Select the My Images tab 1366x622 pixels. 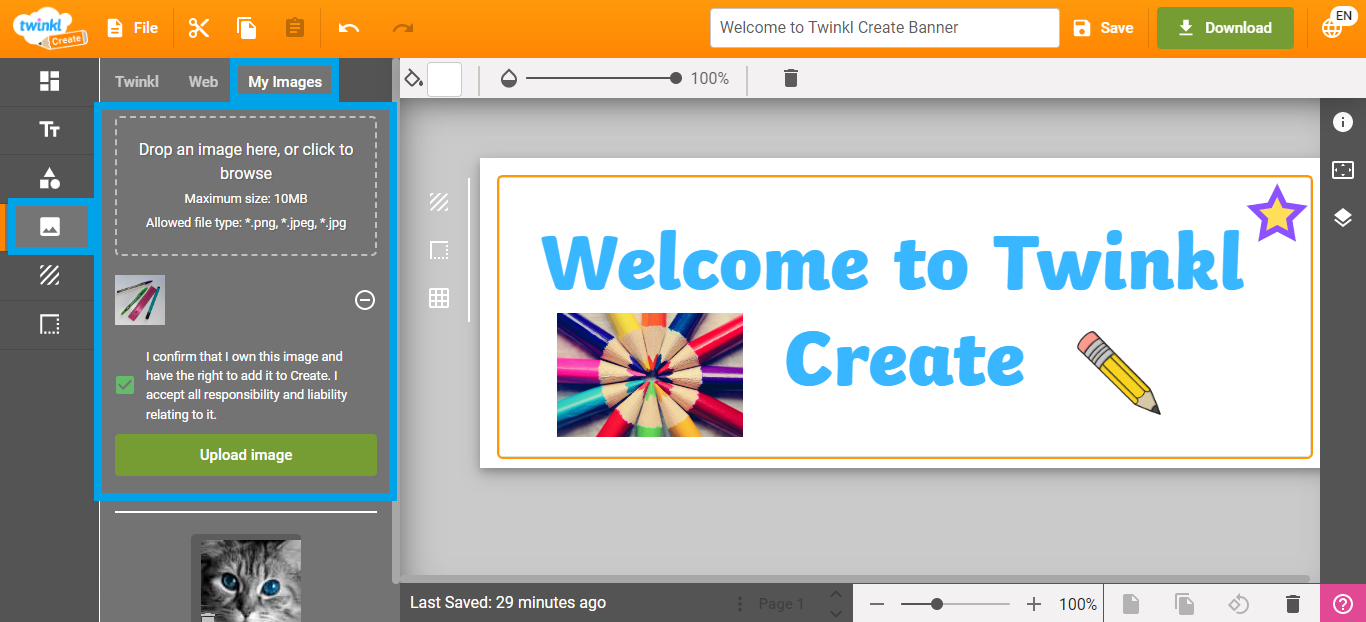tap(285, 82)
